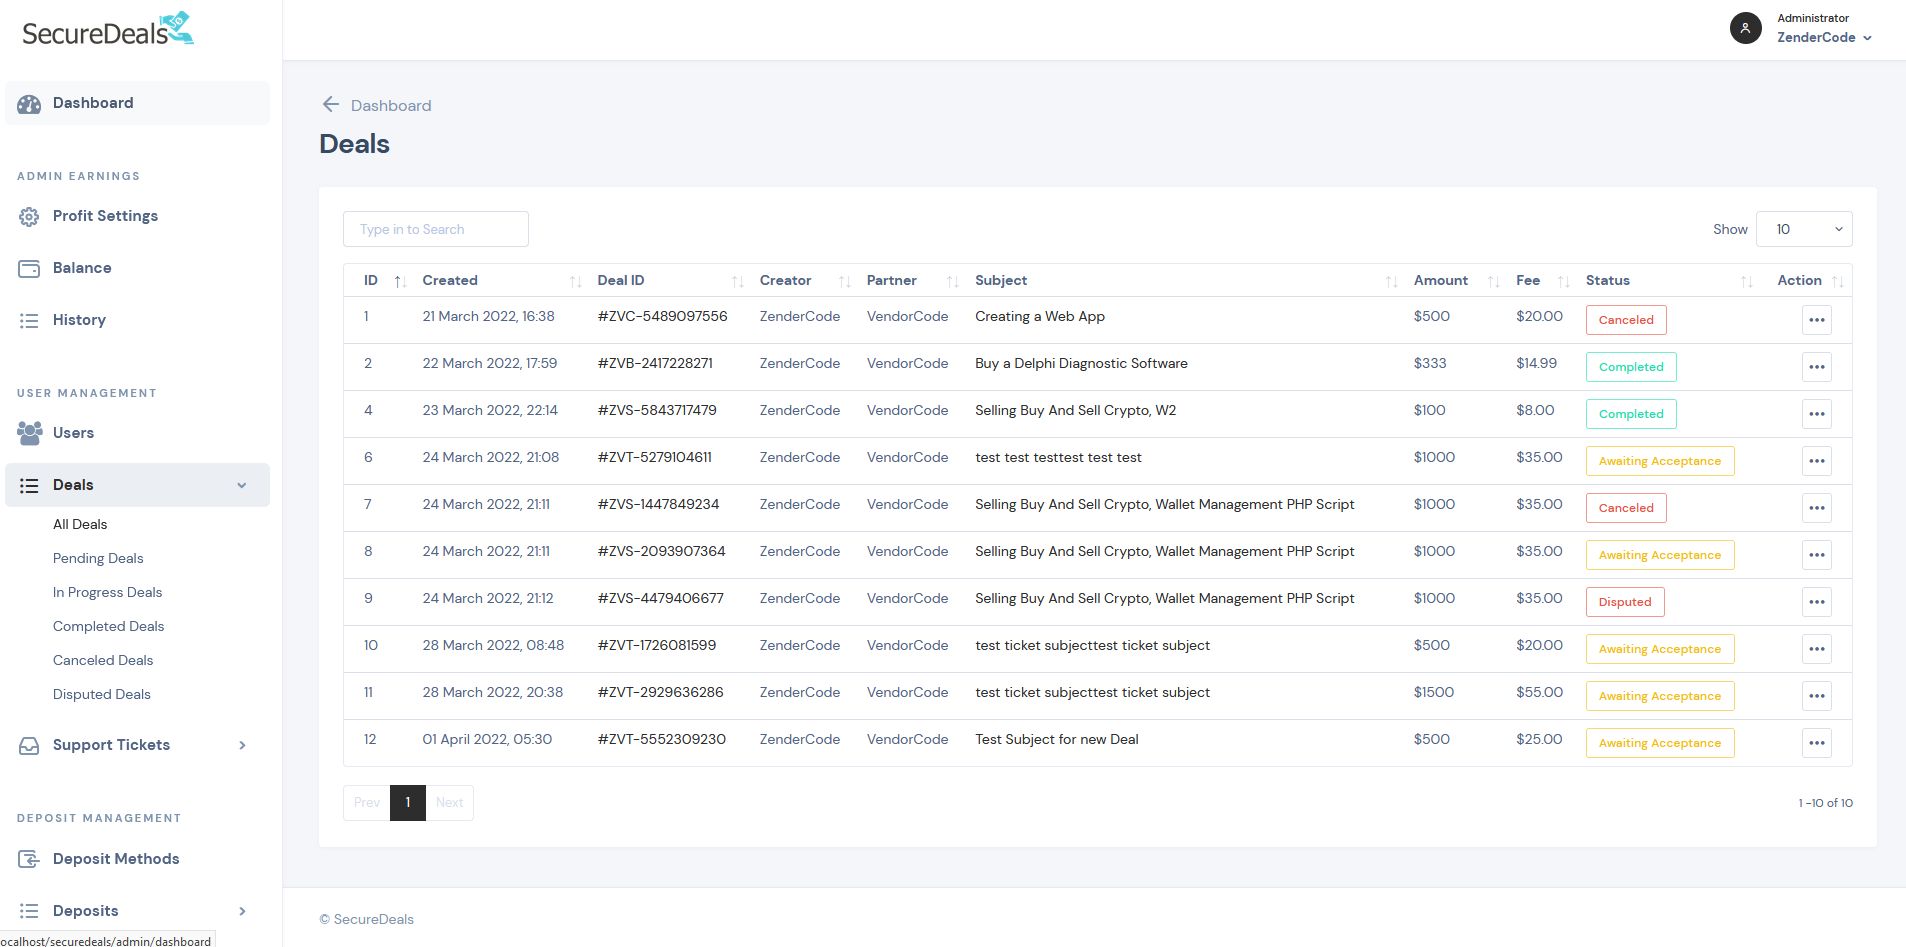This screenshot has height=947, width=1906.
Task: Open the Show entries dropdown
Action: pos(1803,229)
